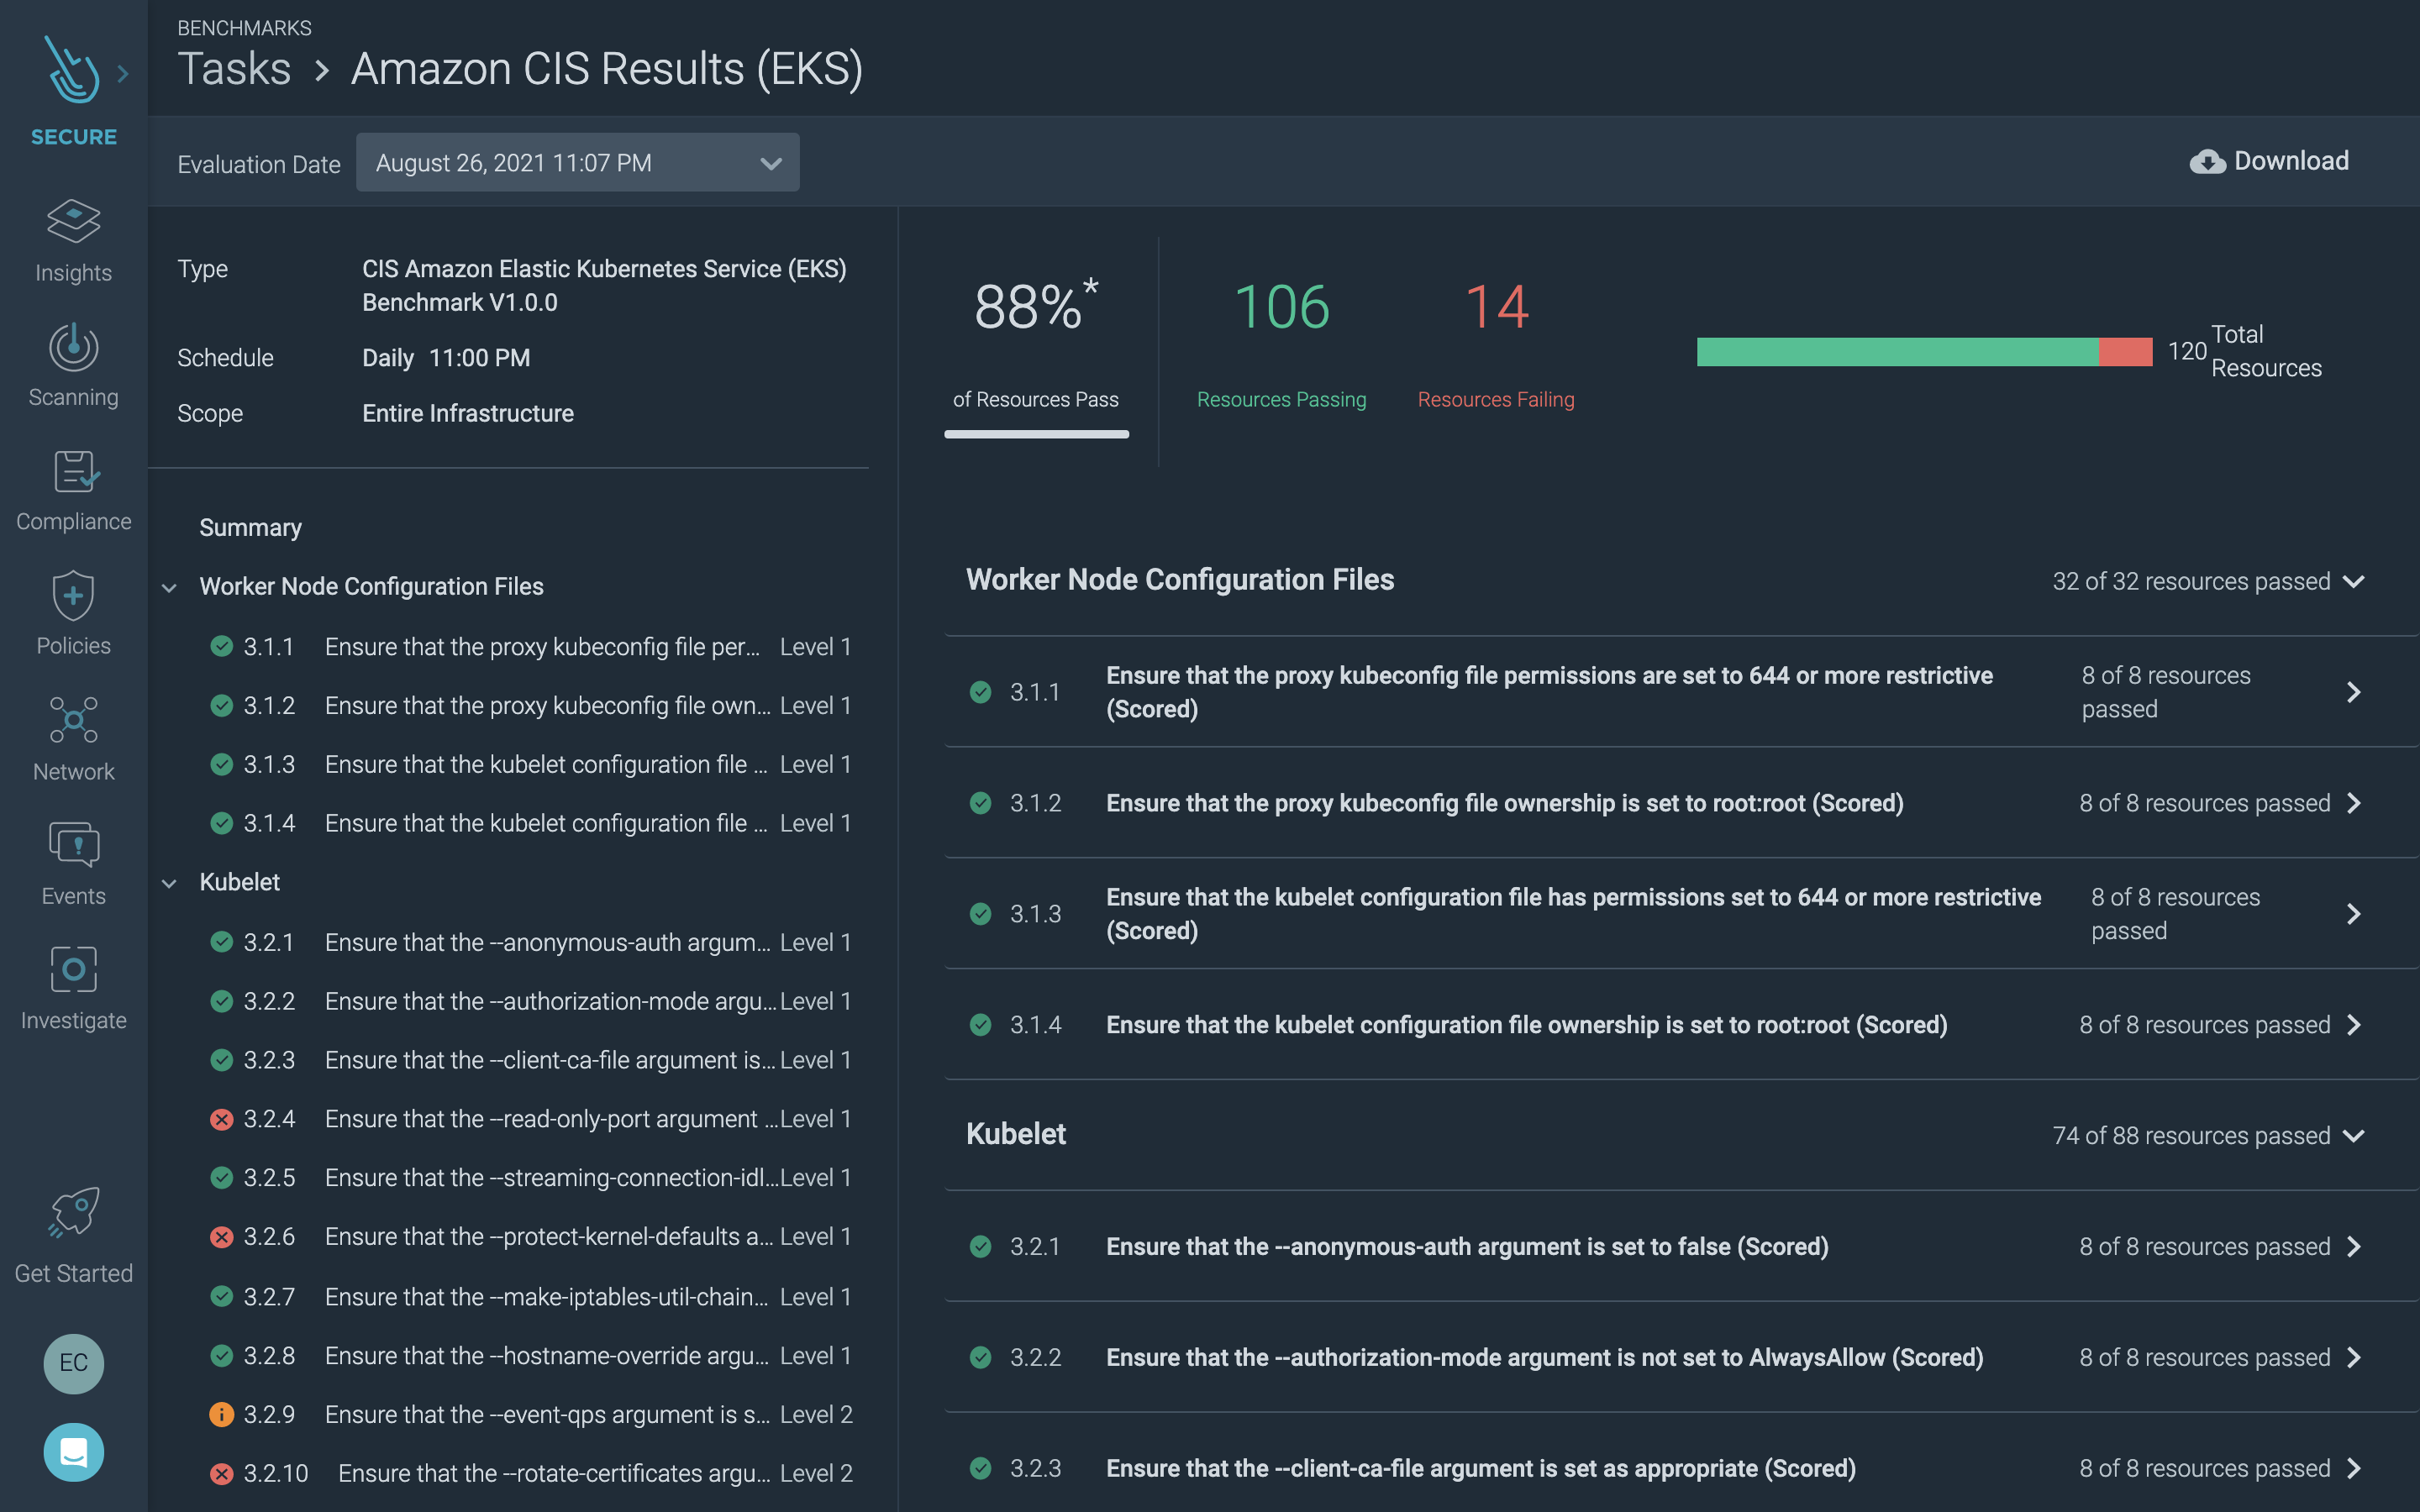Open the chat support bubble
The width and height of the screenshot is (2420, 1512).
point(73,1452)
